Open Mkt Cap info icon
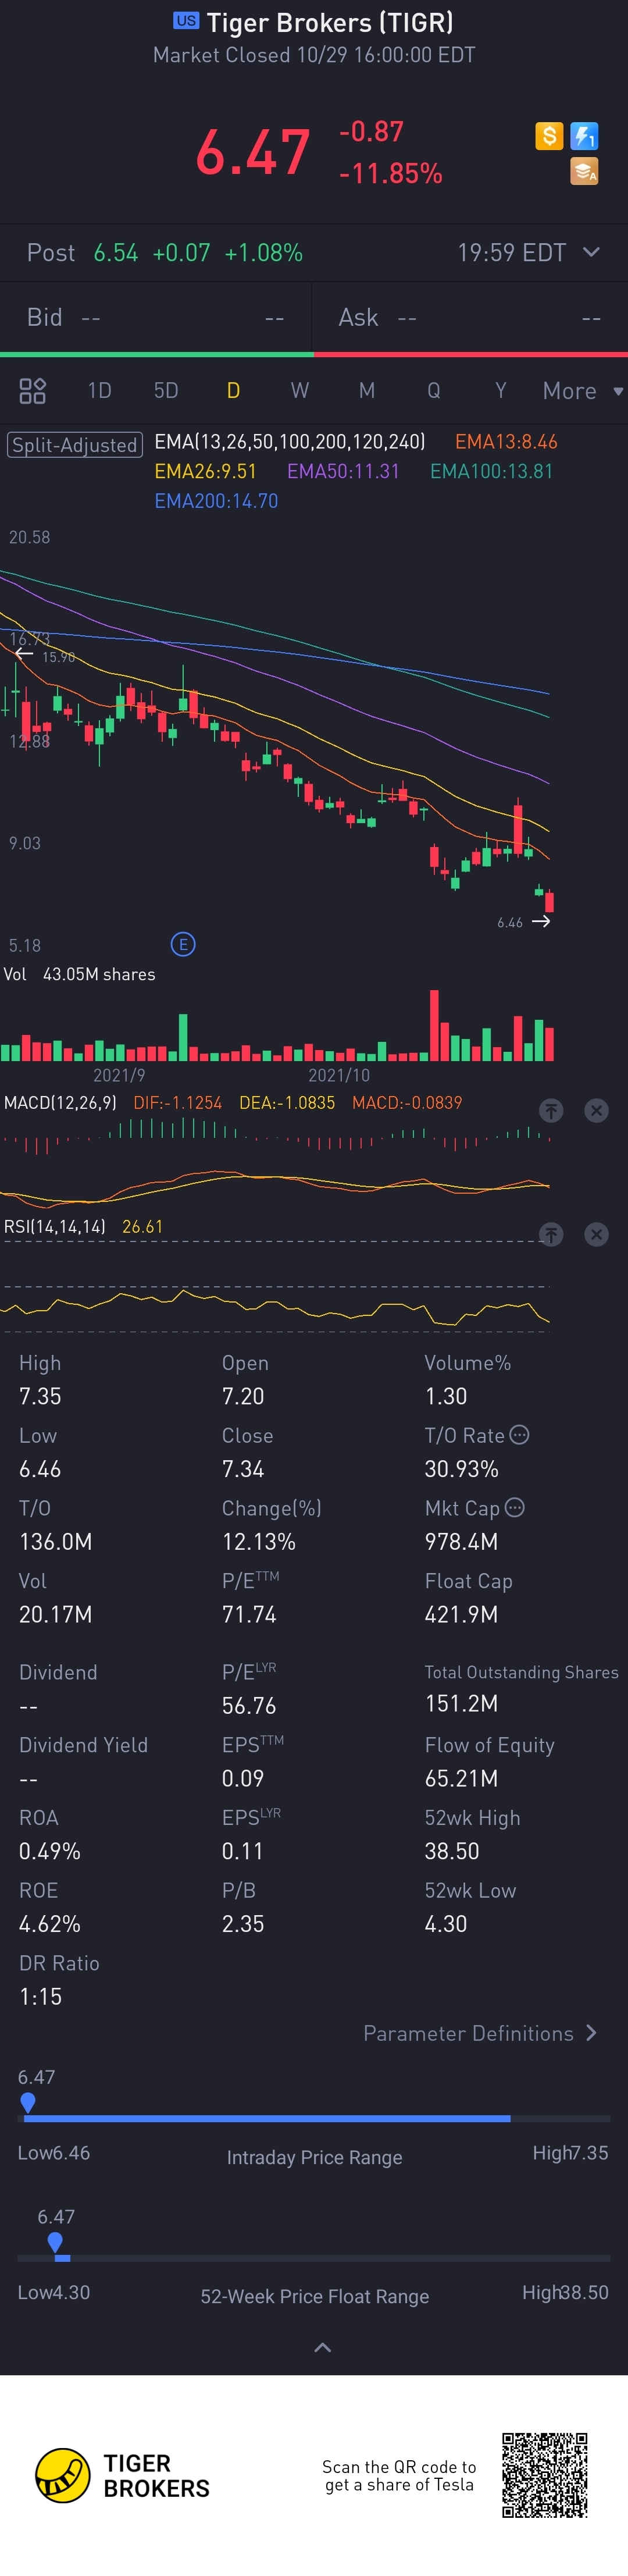Image resolution: width=628 pixels, height=2576 pixels. click(514, 1507)
